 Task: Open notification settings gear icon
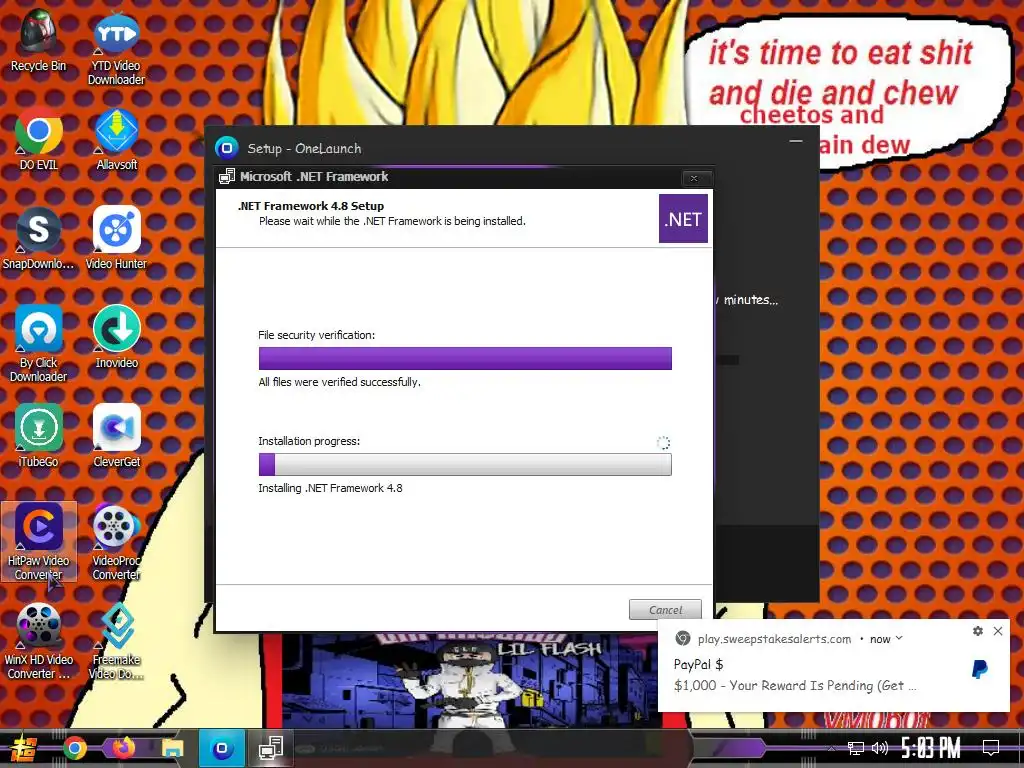pyautogui.click(x=978, y=631)
